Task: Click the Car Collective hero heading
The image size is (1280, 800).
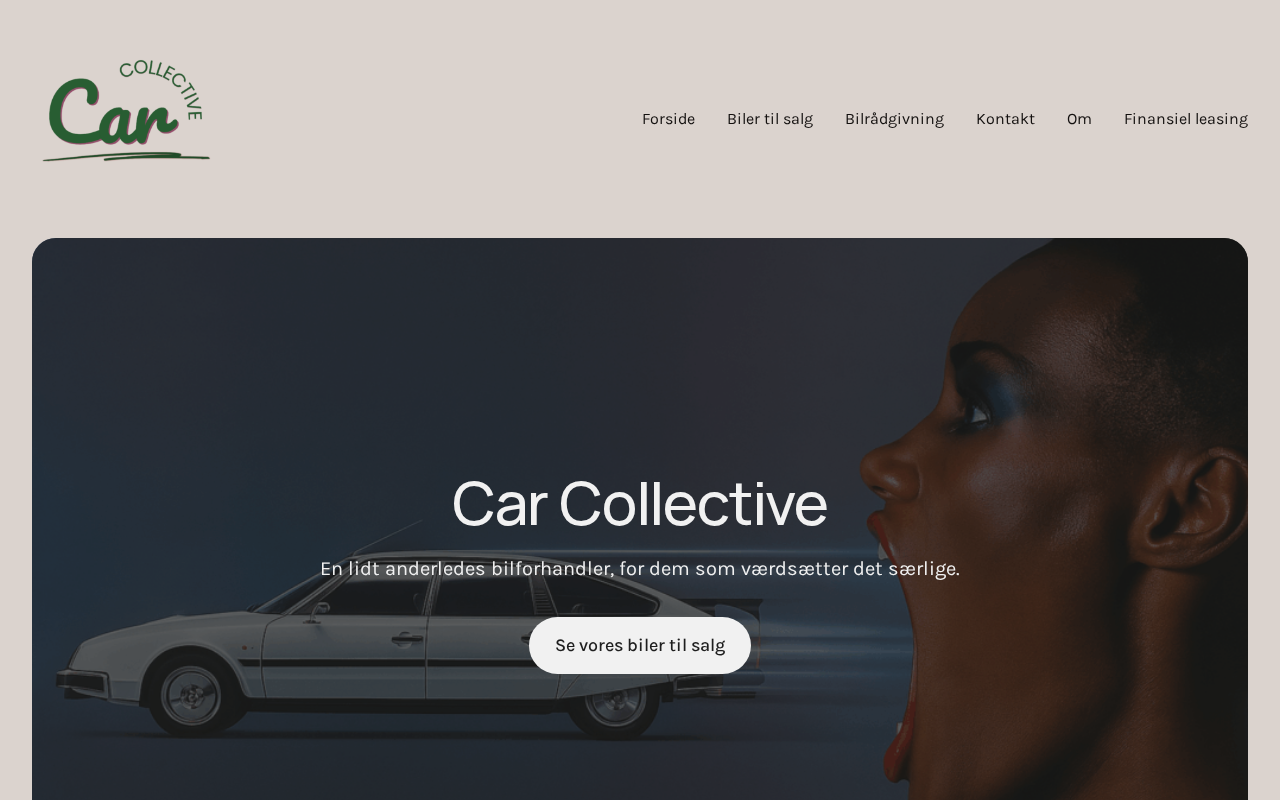Action: (x=640, y=503)
